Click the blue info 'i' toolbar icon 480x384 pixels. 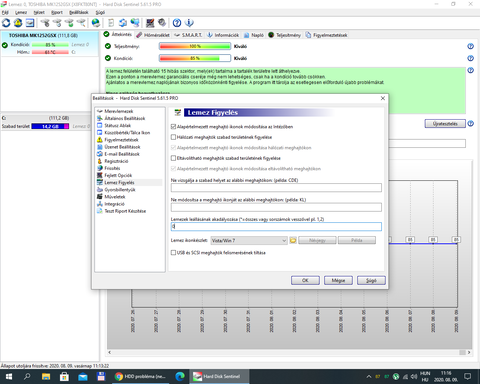[x=189, y=23]
